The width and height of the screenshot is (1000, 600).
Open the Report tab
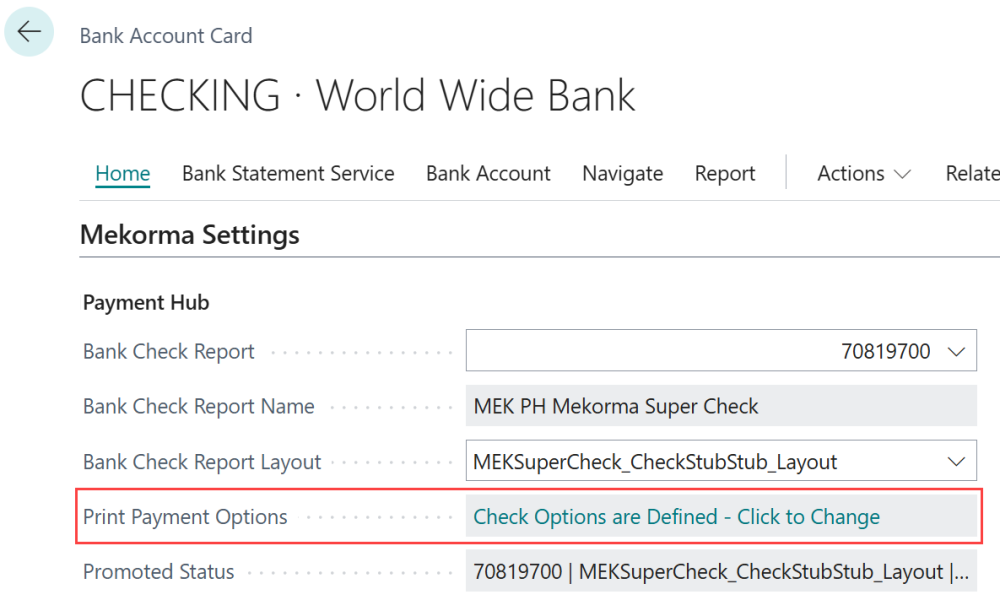pyautogui.click(x=724, y=173)
